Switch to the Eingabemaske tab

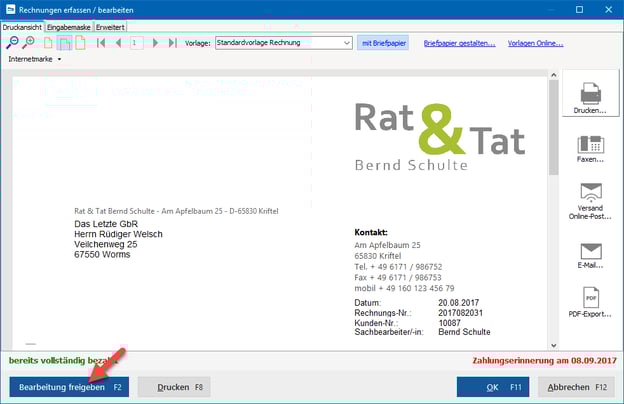(x=69, y=26)
